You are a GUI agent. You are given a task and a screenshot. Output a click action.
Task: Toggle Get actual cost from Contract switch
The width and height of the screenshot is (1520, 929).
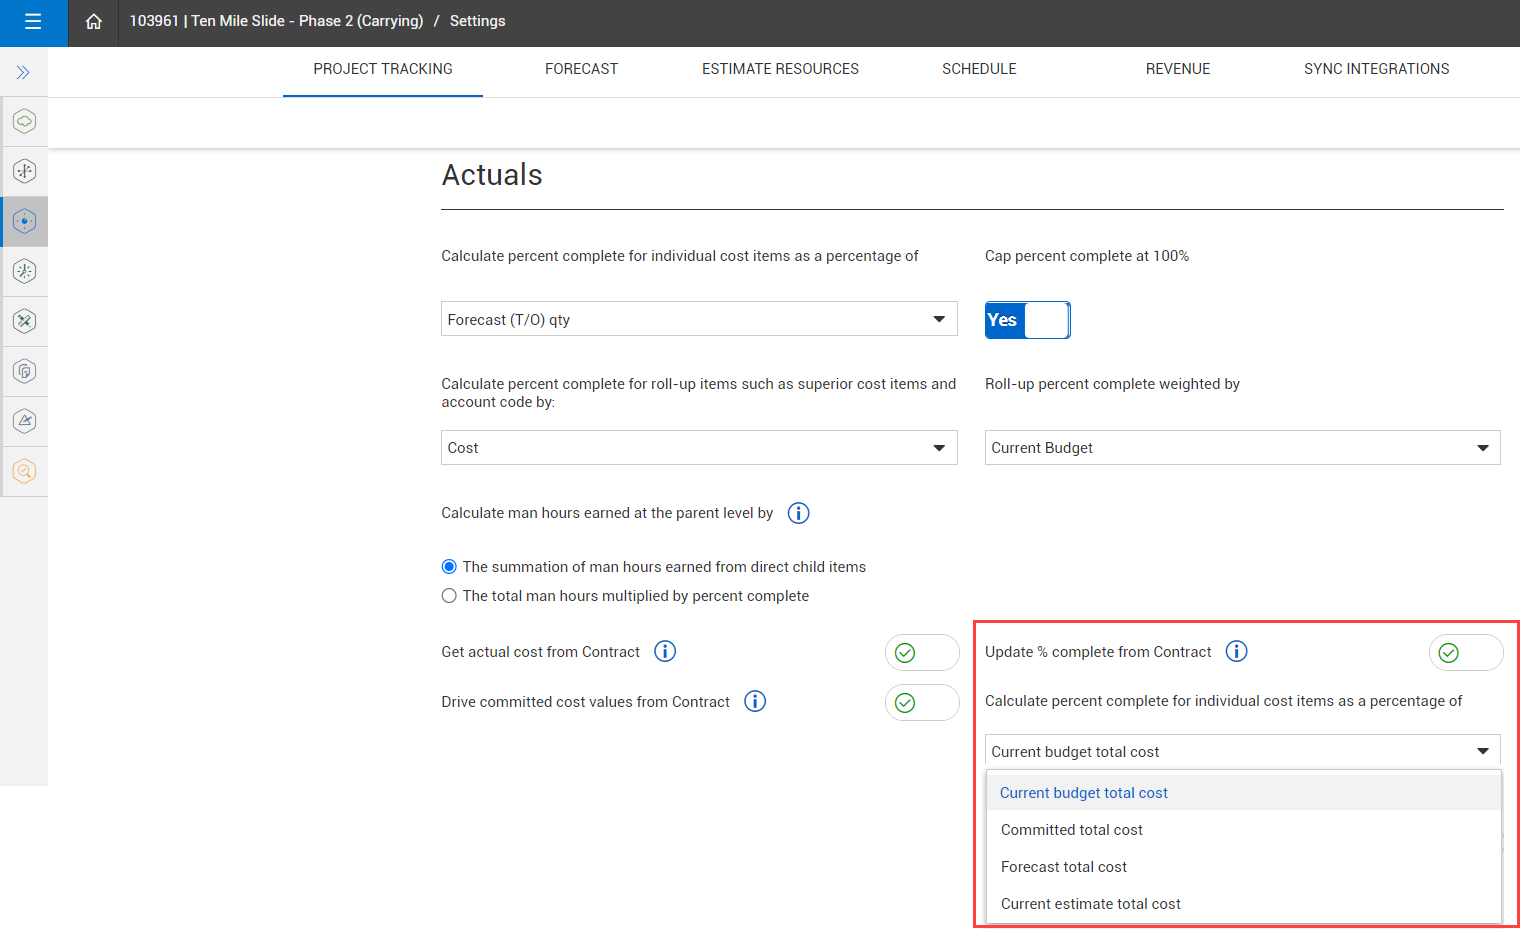pos(922,652)
